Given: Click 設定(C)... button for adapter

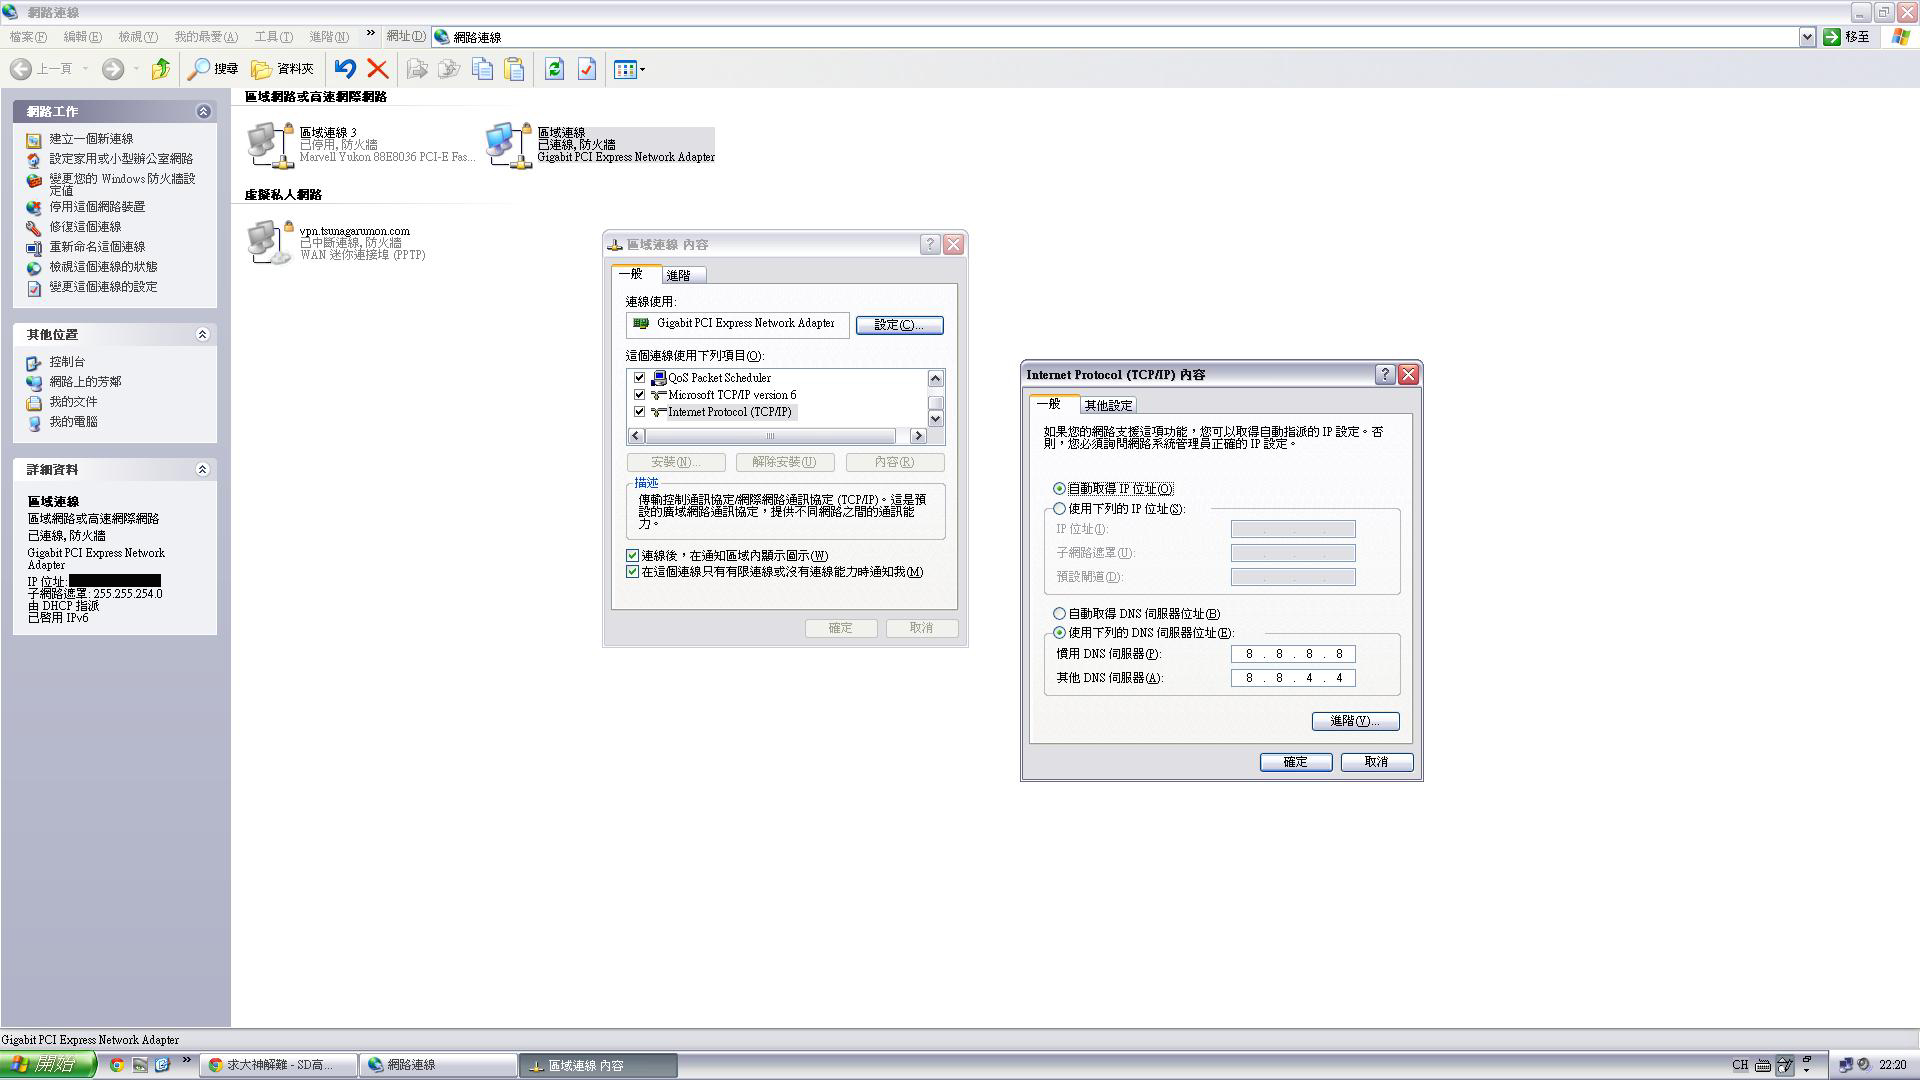Looking at the screenshot, I should click(899, 325).
